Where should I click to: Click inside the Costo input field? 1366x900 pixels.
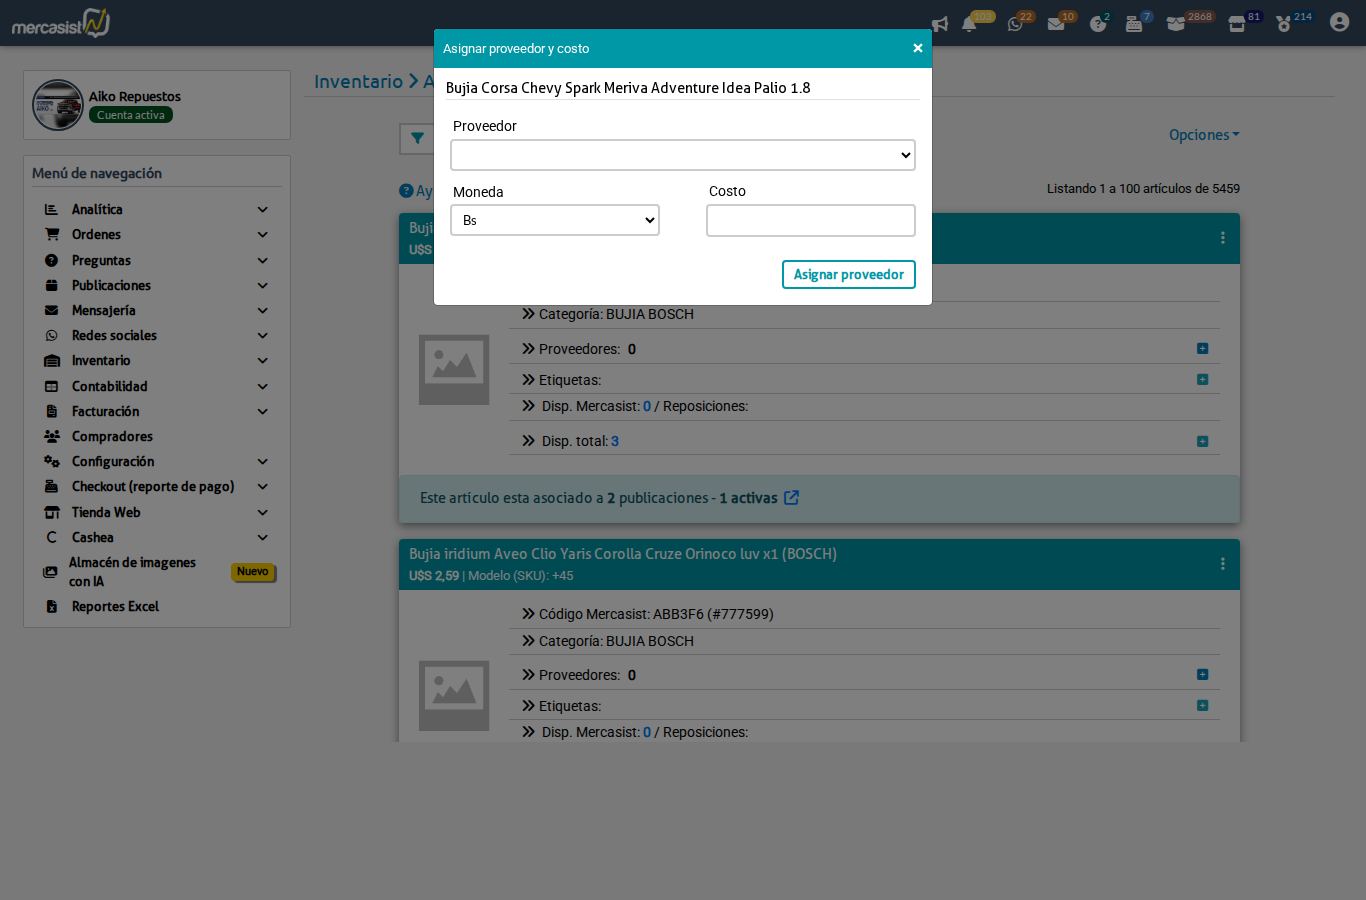(x=810, y=220)
